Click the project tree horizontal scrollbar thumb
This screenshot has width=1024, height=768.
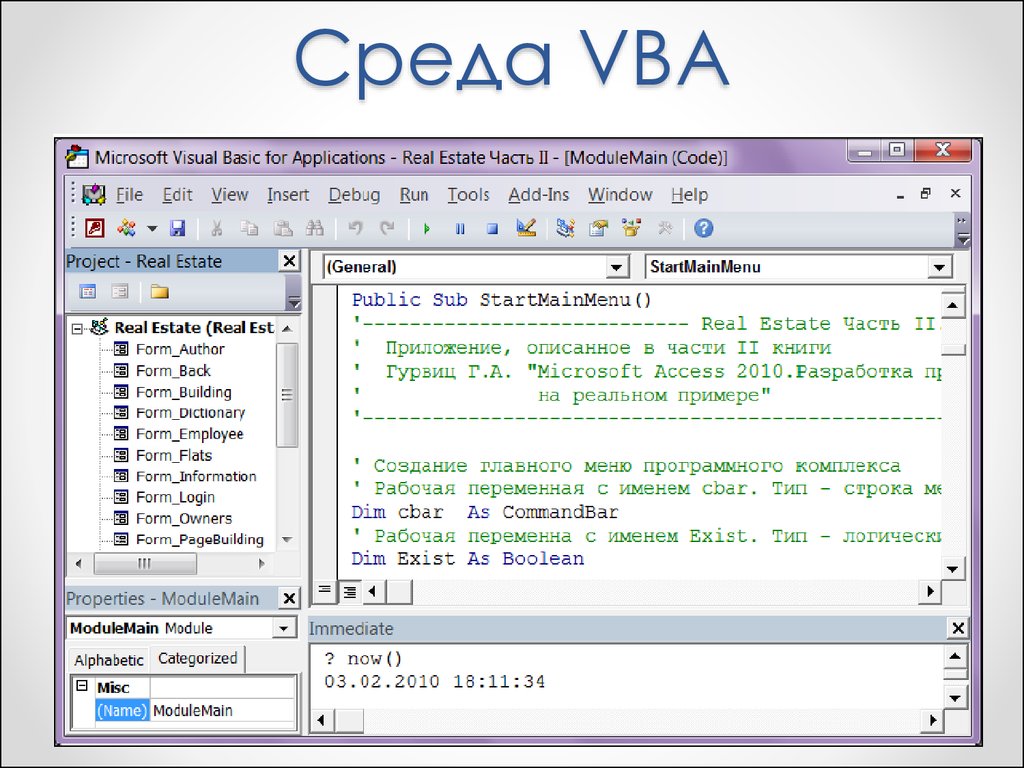(145, 563)
